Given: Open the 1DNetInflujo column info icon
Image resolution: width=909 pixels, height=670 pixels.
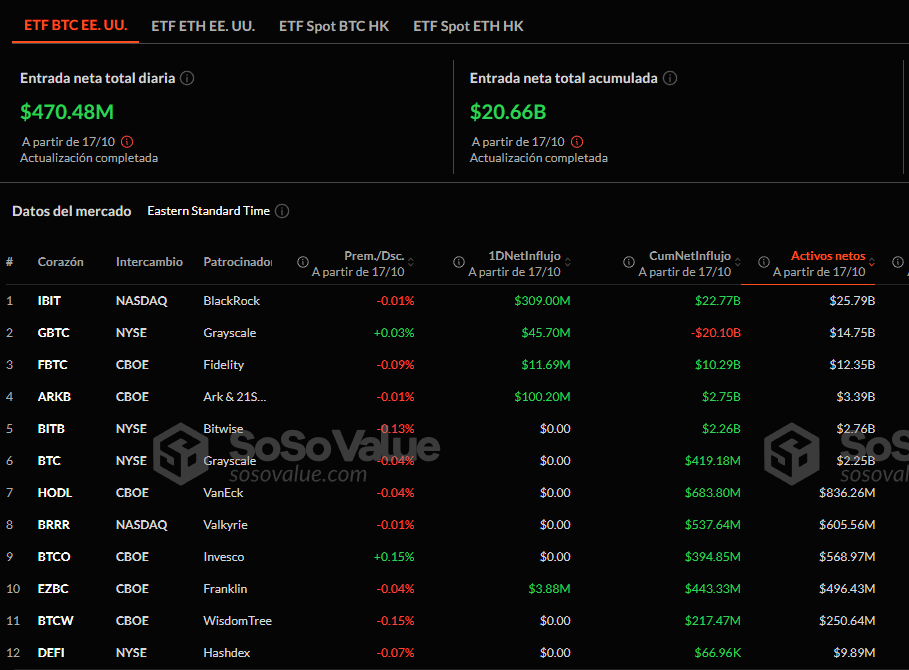Looking at the screenshot, I should (460, 262).
